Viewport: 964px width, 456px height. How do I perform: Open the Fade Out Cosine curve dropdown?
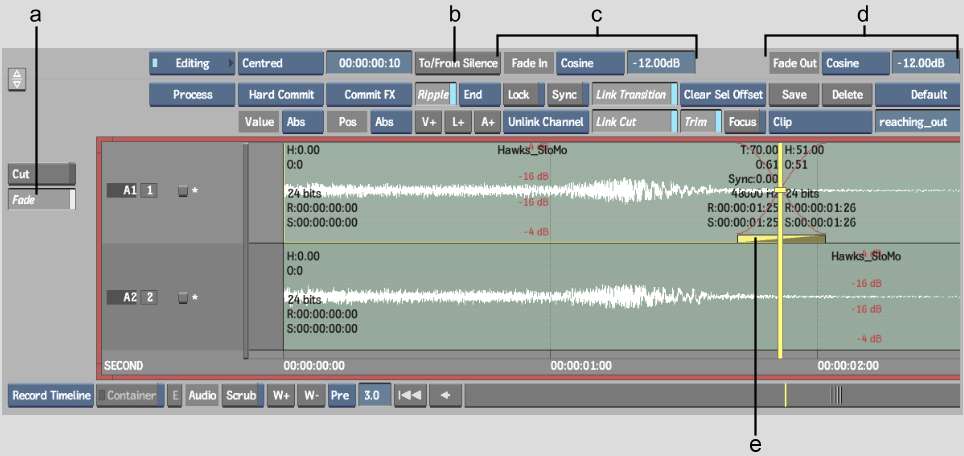(x=855, y=63)
